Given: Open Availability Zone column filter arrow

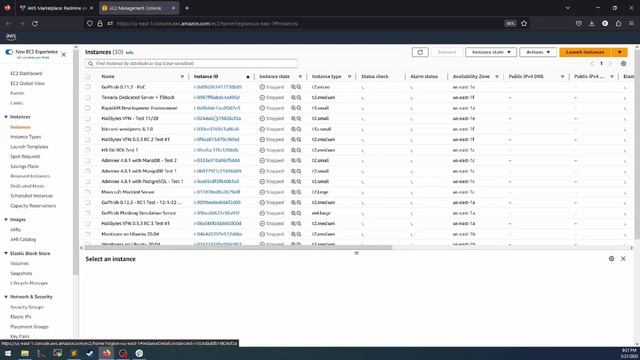Looking at the screenshot, I should tap(497, 76).
